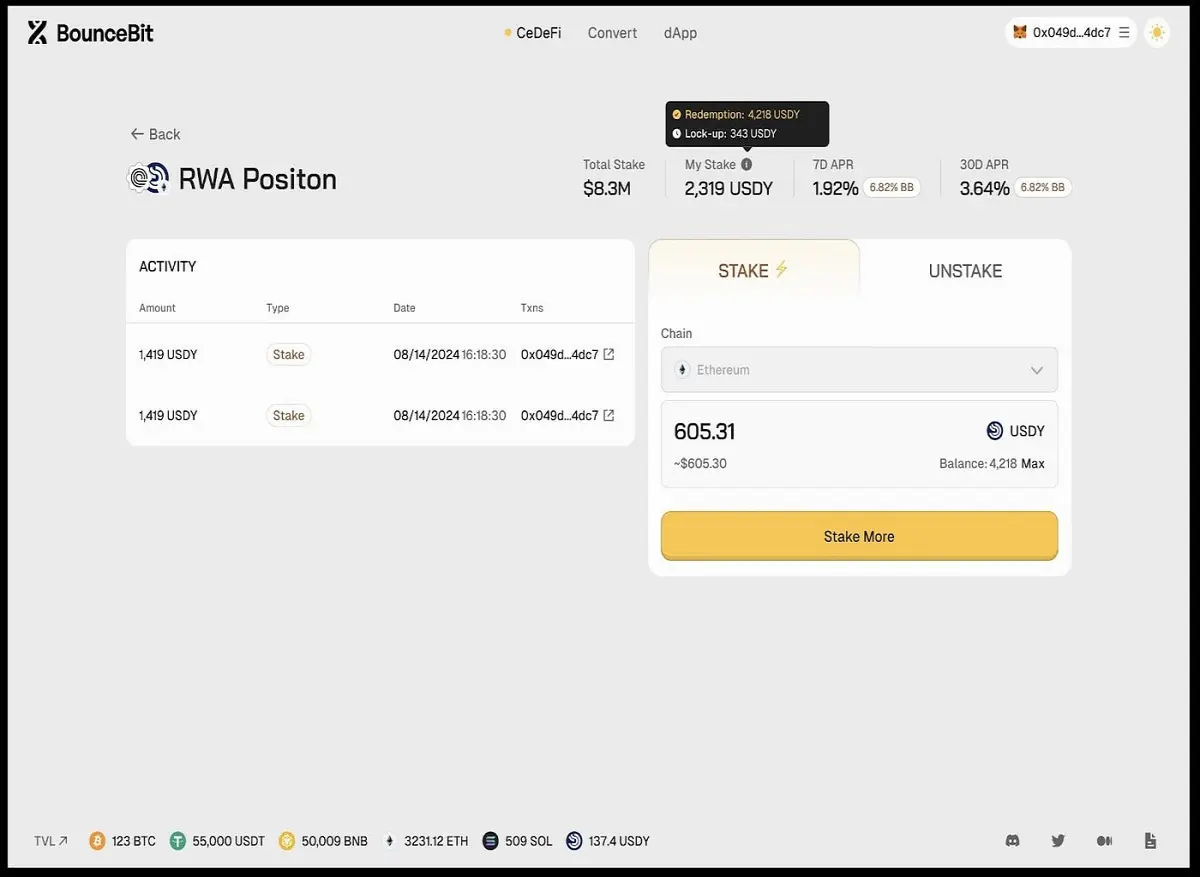Click the Redemption: 4,218 USDY tooltip line
This screenshot has height=877, width=1200.
click(735, 115)
